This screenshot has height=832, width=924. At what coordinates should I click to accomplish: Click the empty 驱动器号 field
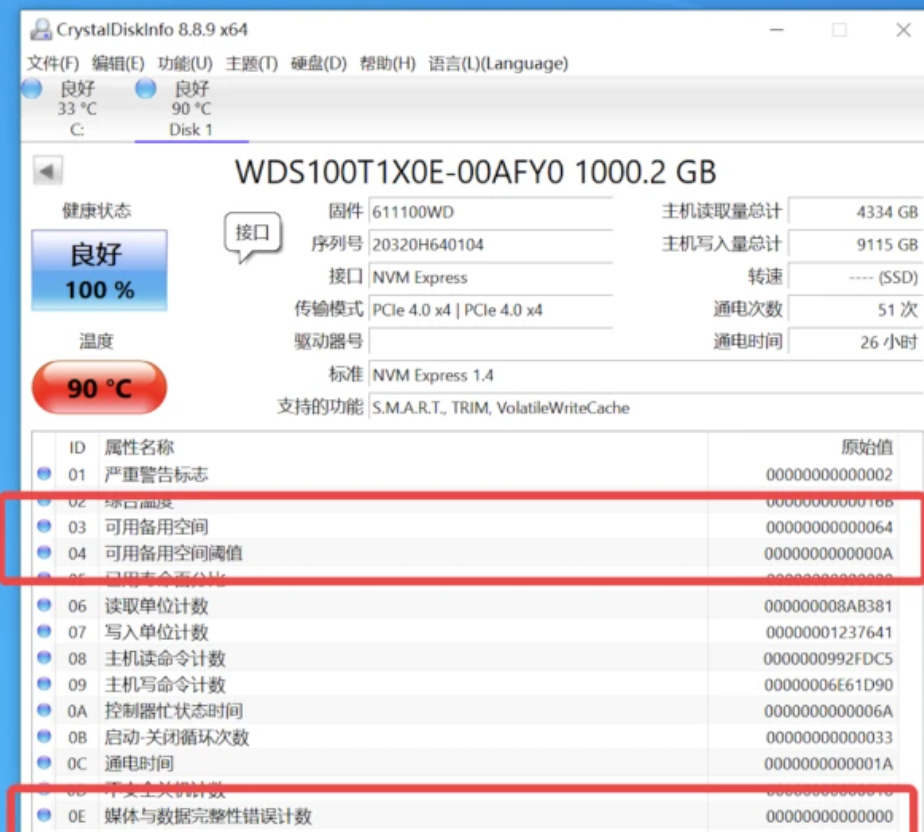[x=490, y=342]
